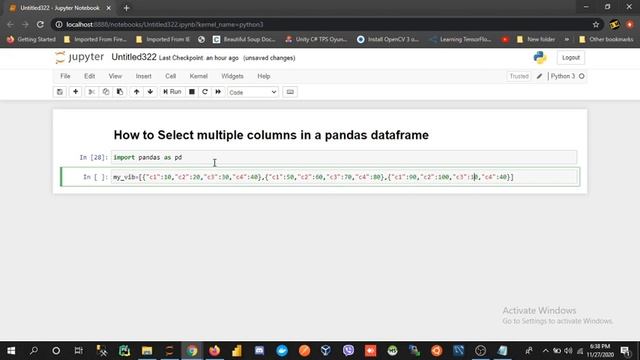The height and width of the screenshot is (360, 640).
Task: Open a new browser tab
Action: coord(126,8)
